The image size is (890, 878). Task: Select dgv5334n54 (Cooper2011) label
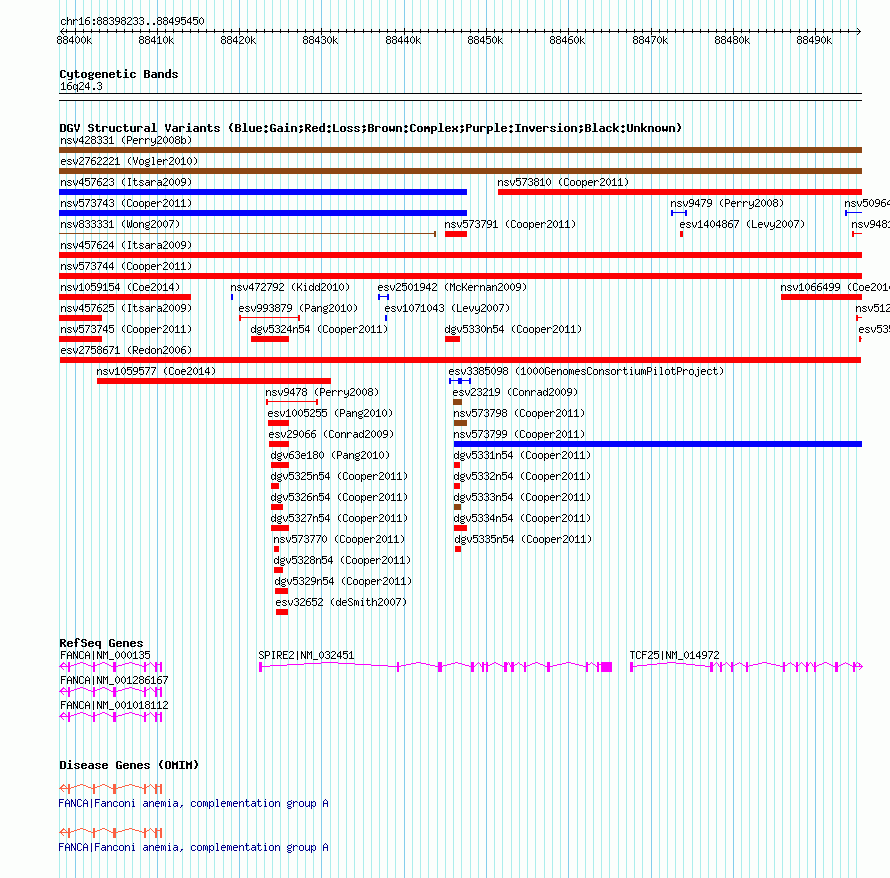[522, 518]
